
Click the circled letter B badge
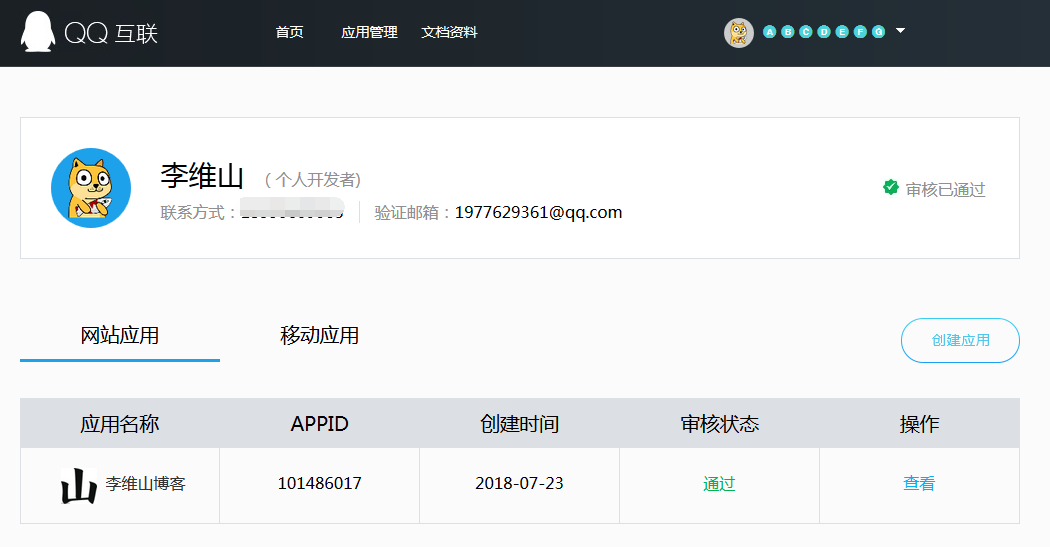pos(788,32)
